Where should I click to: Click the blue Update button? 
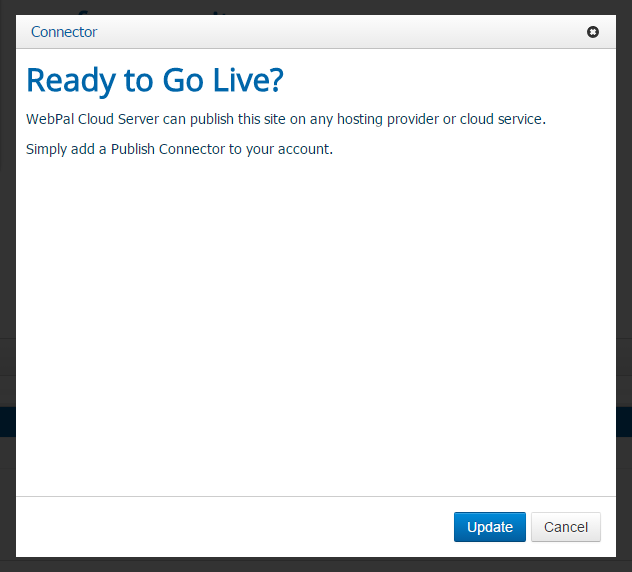click(490, 527)
